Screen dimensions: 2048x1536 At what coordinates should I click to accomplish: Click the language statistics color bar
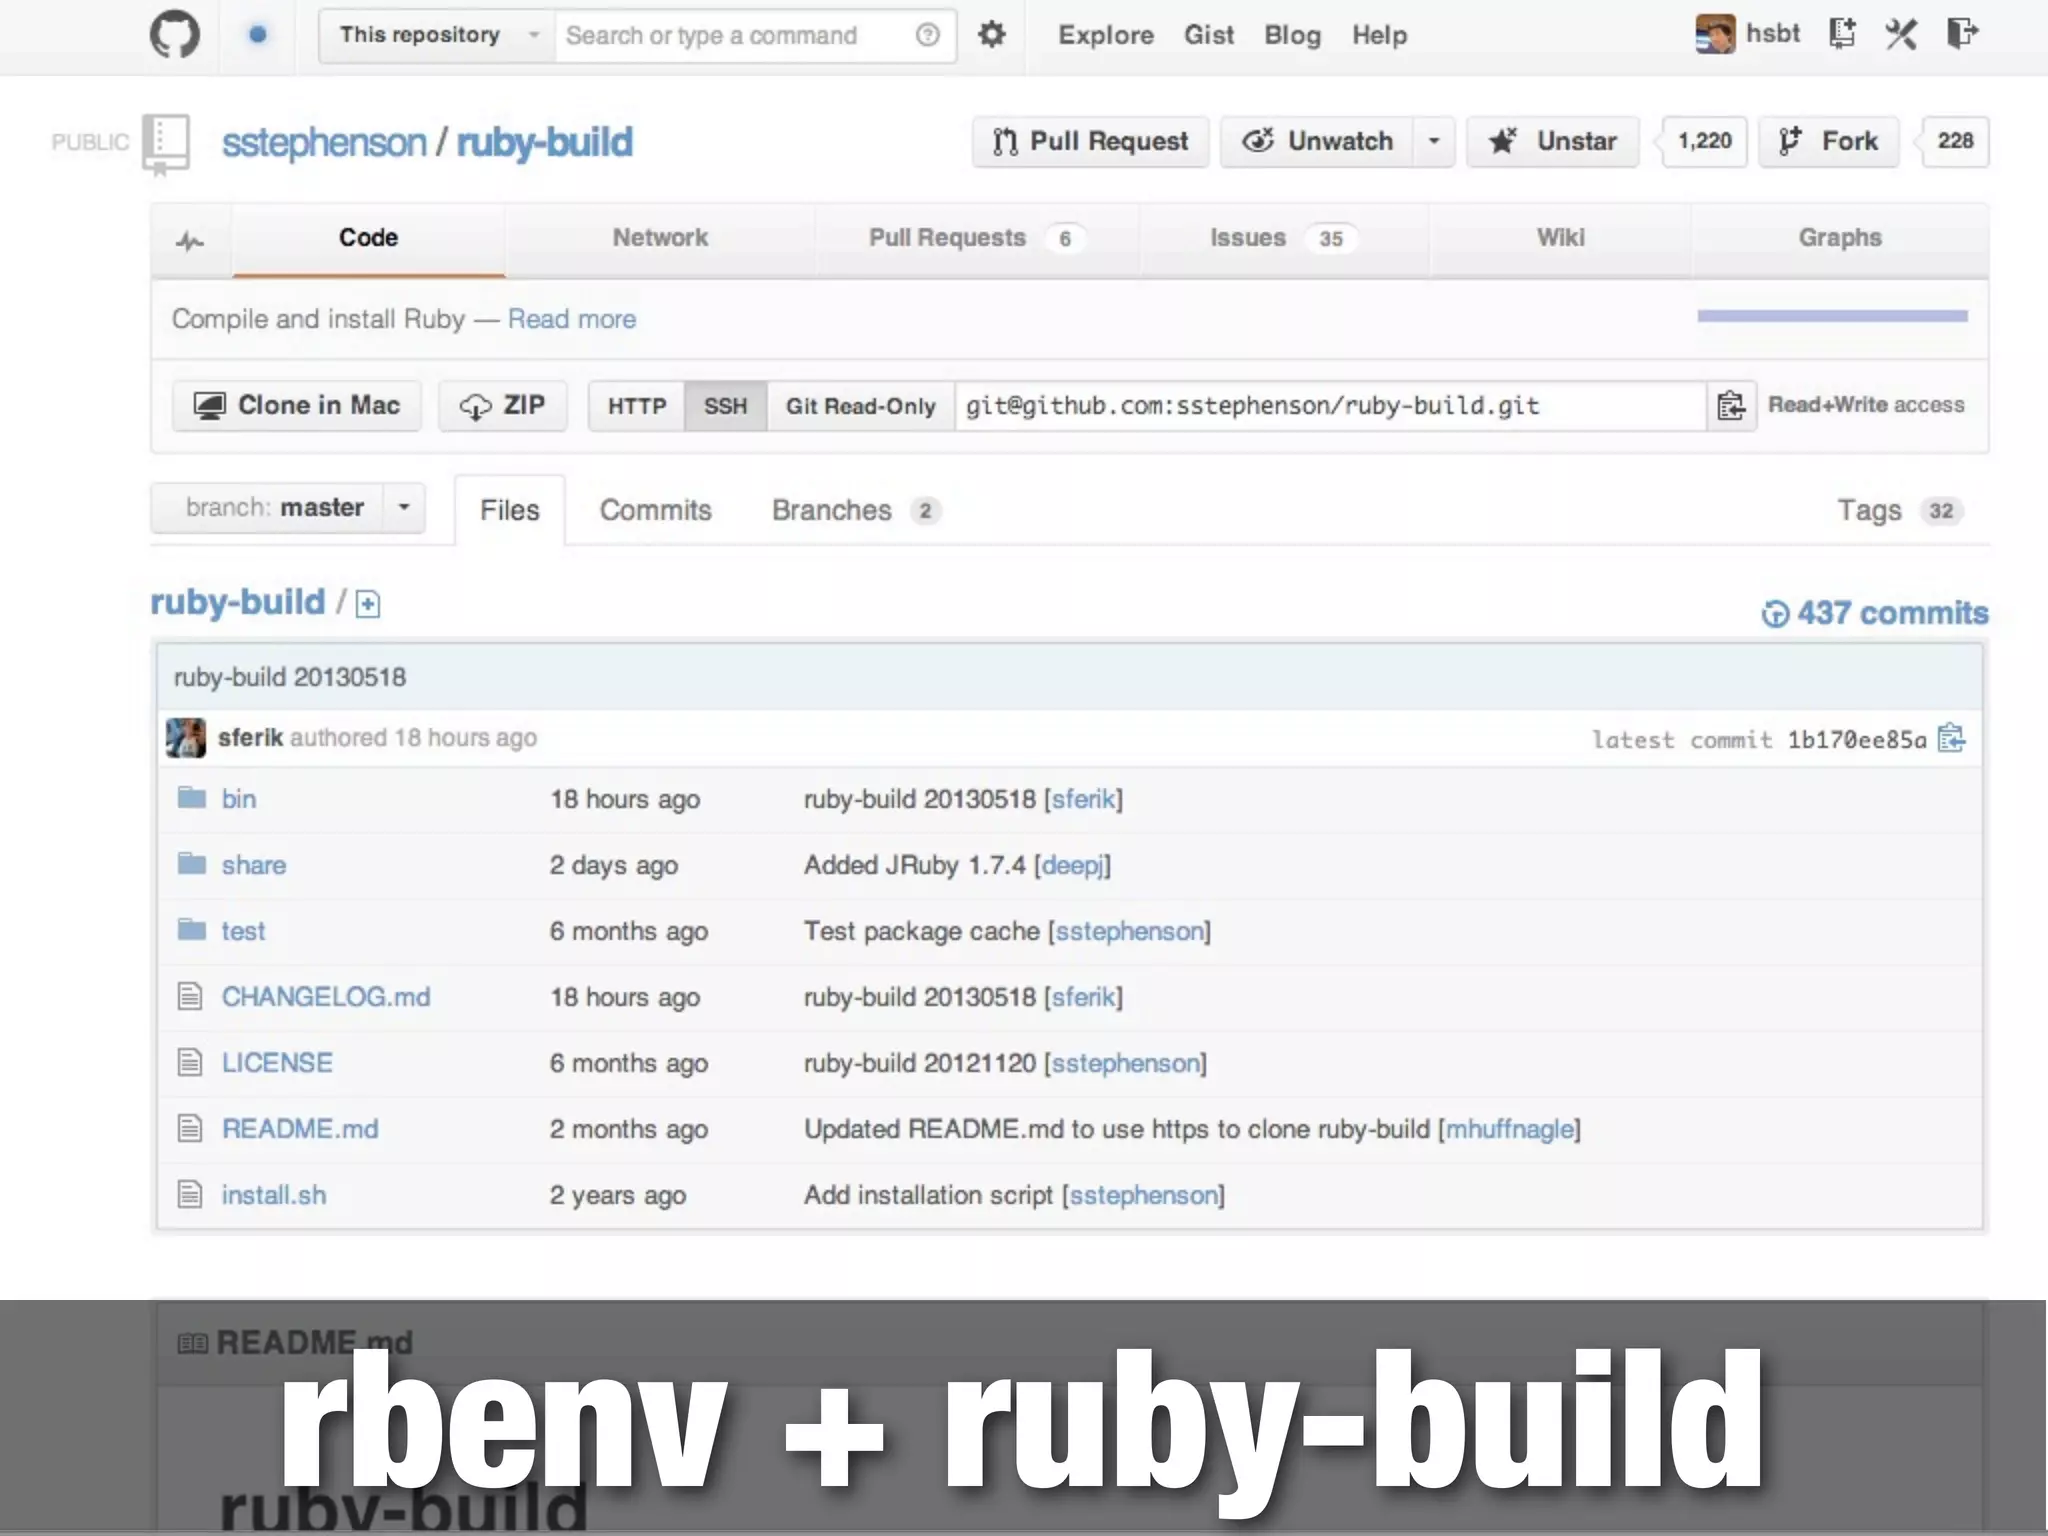1832,316
